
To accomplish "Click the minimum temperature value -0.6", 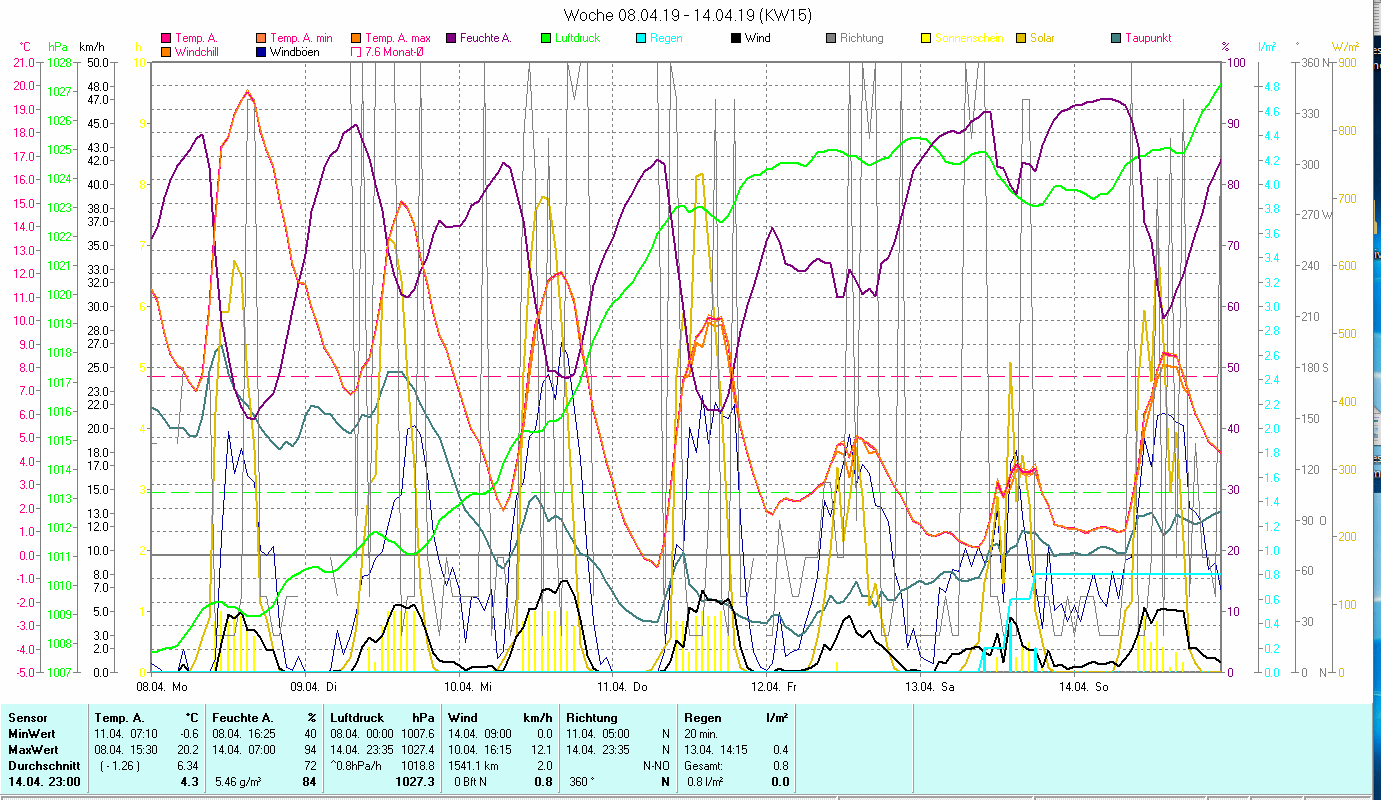I will tap(190, 734).
